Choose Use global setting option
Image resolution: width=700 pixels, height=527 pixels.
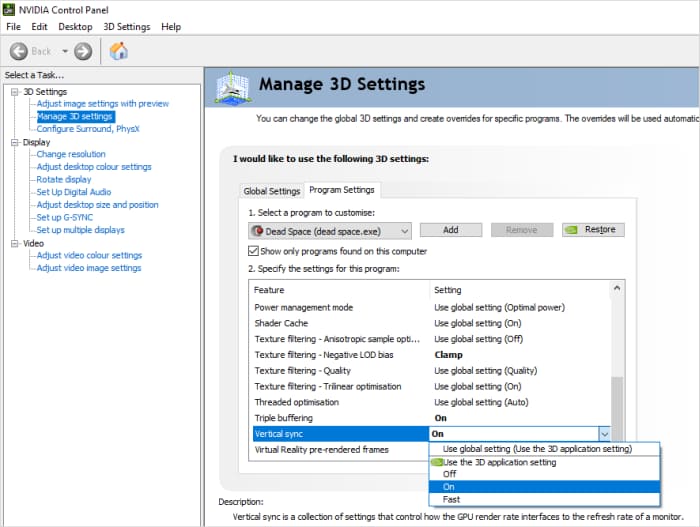click(x=544, y=449)
